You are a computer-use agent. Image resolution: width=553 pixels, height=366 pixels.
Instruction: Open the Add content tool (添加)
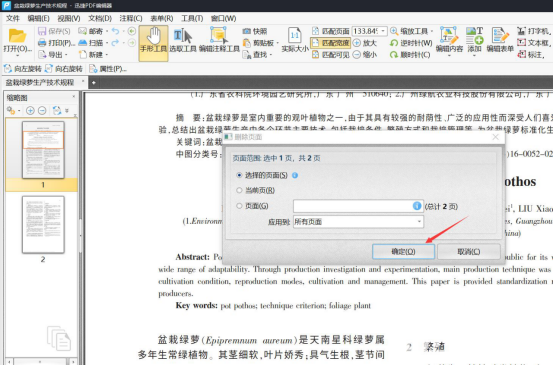(x=474, y=40)
